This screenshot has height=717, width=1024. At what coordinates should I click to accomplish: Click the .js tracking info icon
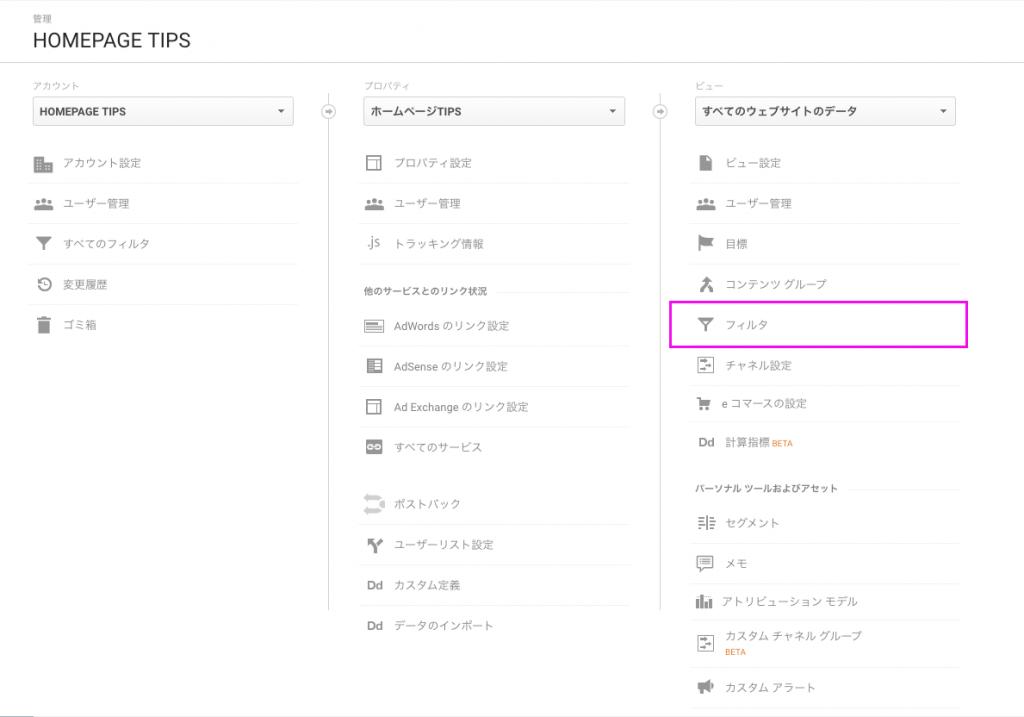[x=374, y=244]
